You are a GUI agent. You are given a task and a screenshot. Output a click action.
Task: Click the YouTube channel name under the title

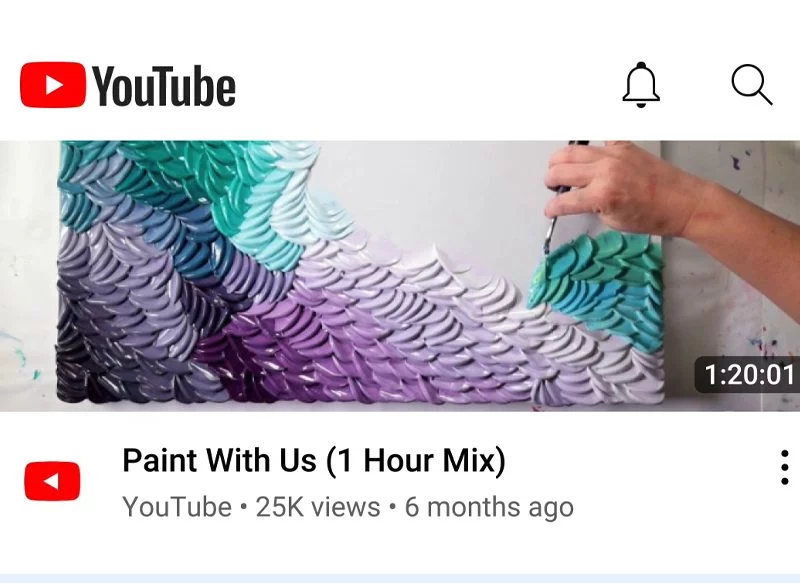[177, 507]
